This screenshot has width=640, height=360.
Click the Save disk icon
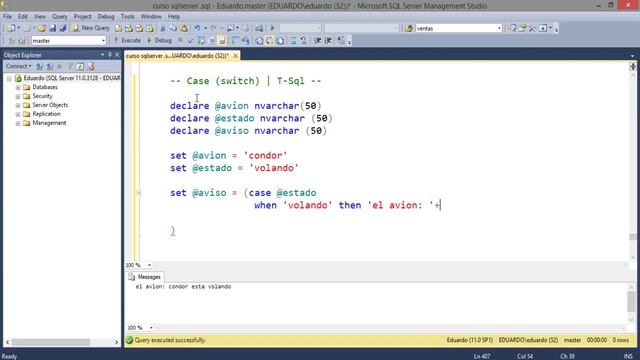[x=52, y=28]
